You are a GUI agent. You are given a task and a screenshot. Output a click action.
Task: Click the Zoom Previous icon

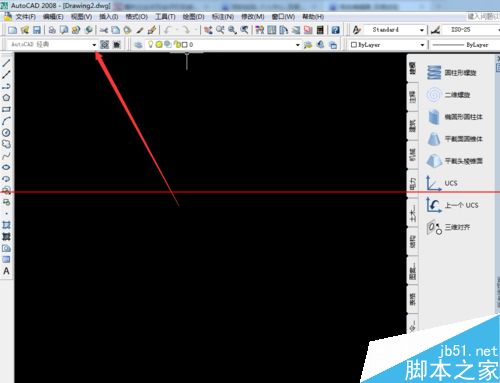244,30
